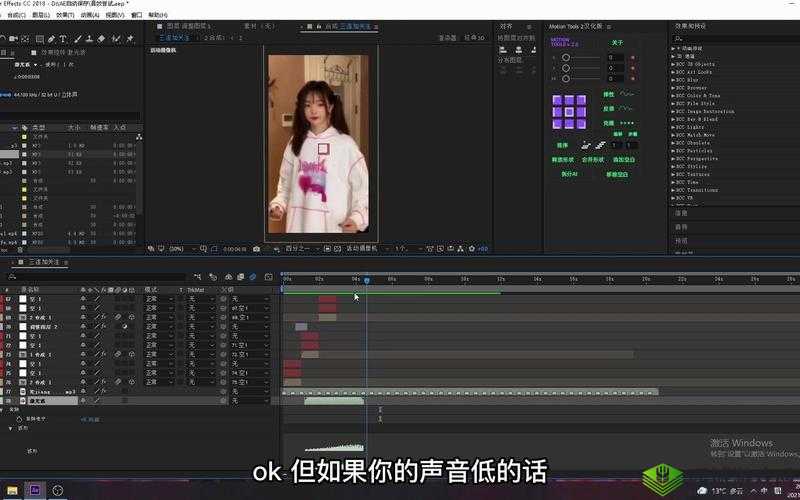
Task: Toggle motion blur switch on adjustment layer
Action: [118, 327]
